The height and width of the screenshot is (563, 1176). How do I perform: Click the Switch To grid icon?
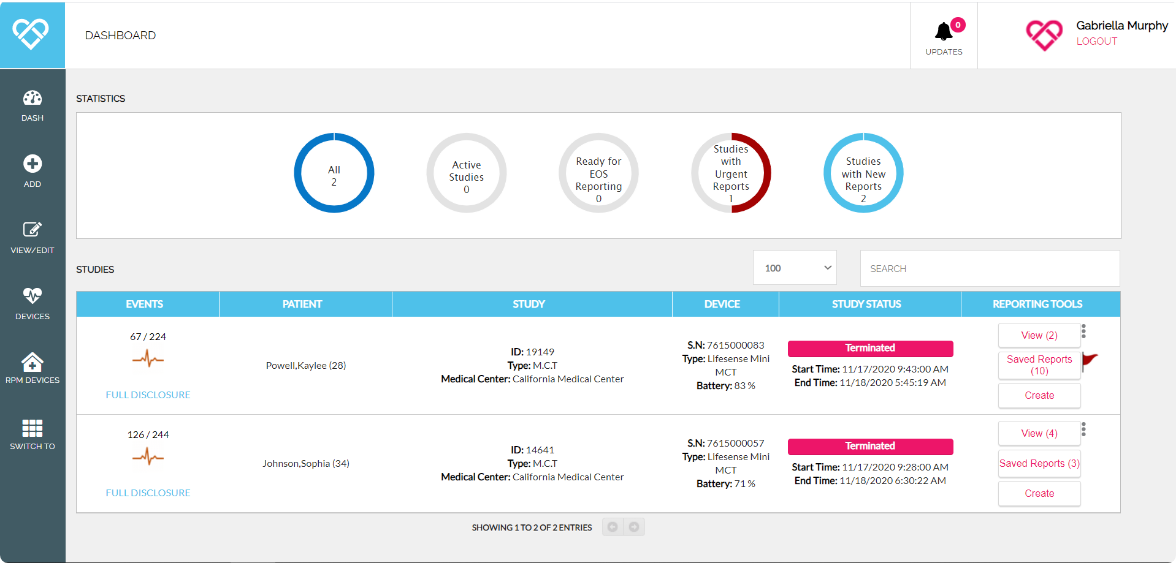[x=32, y=428]
